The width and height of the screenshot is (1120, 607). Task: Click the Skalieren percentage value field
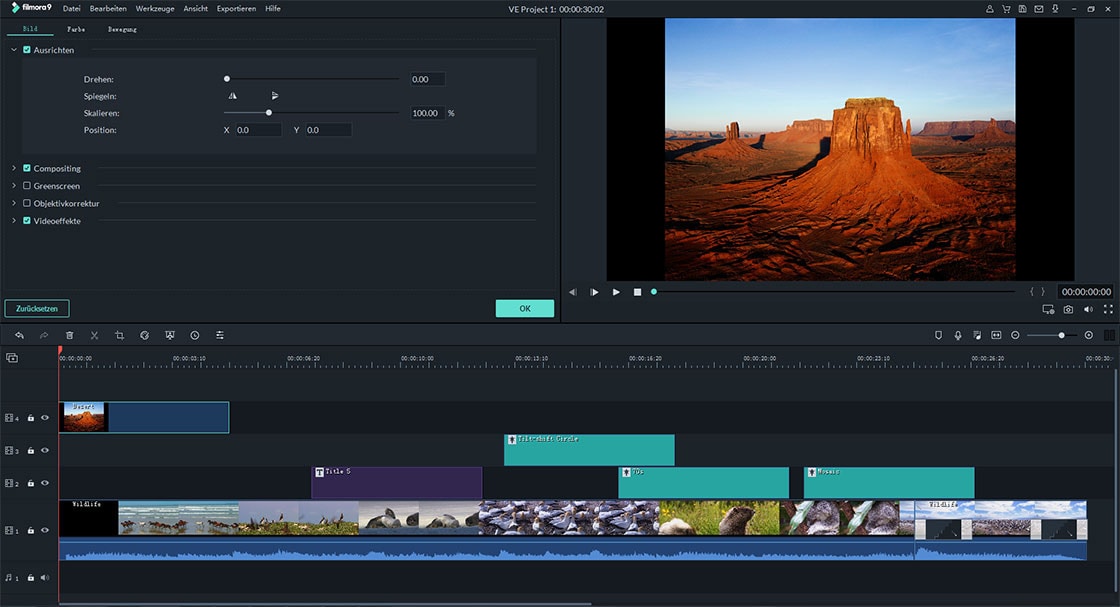tap(427, 113)
